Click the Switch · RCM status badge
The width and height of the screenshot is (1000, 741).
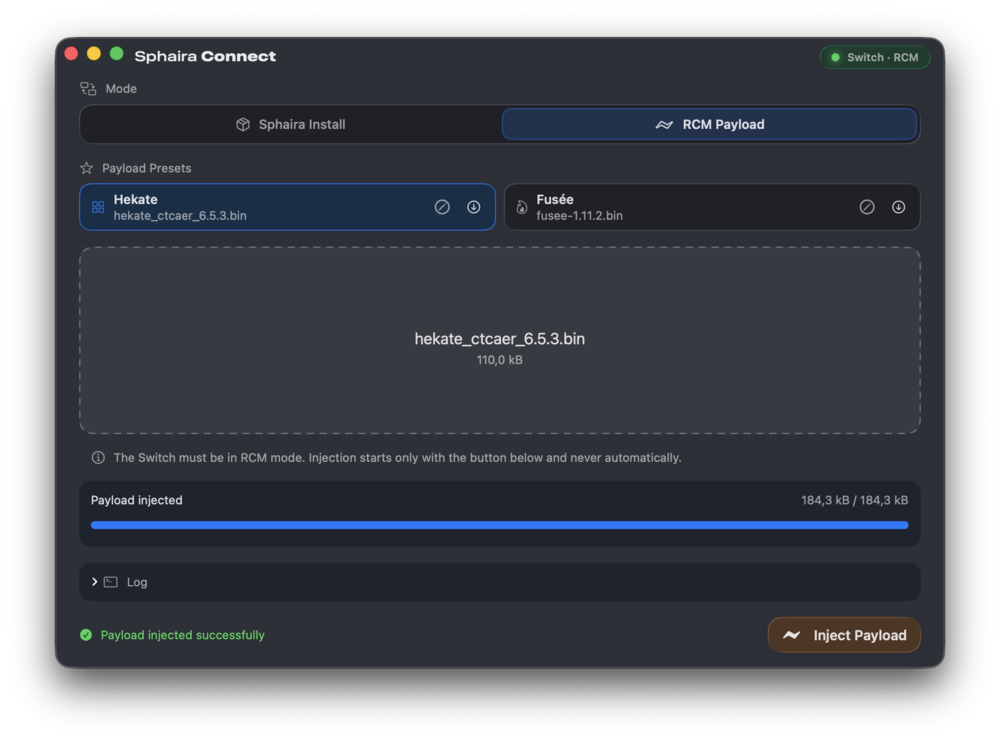click(x=875, y=57)
